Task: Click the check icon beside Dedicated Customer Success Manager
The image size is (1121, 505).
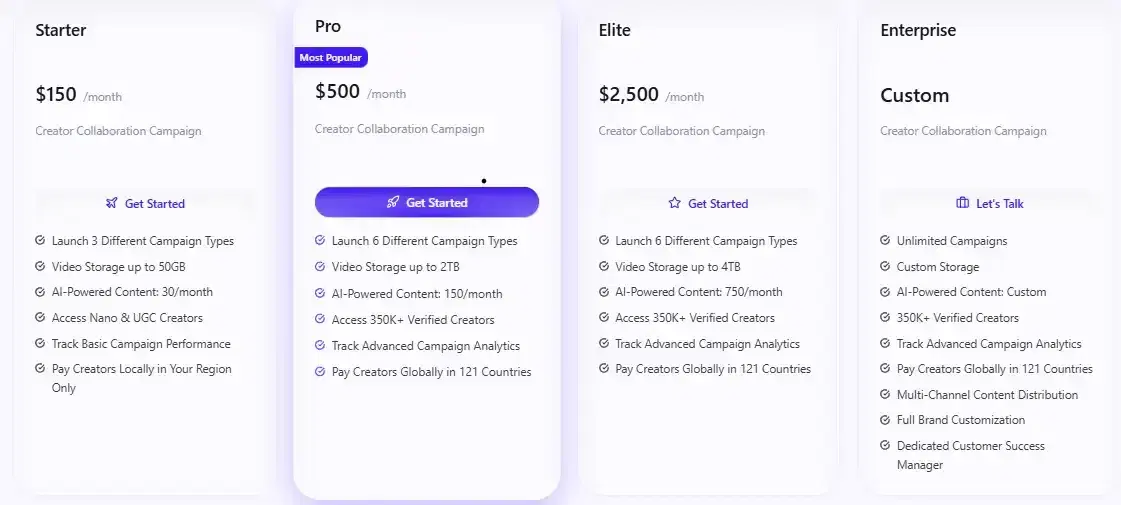Action: click(x=885, y=446)
